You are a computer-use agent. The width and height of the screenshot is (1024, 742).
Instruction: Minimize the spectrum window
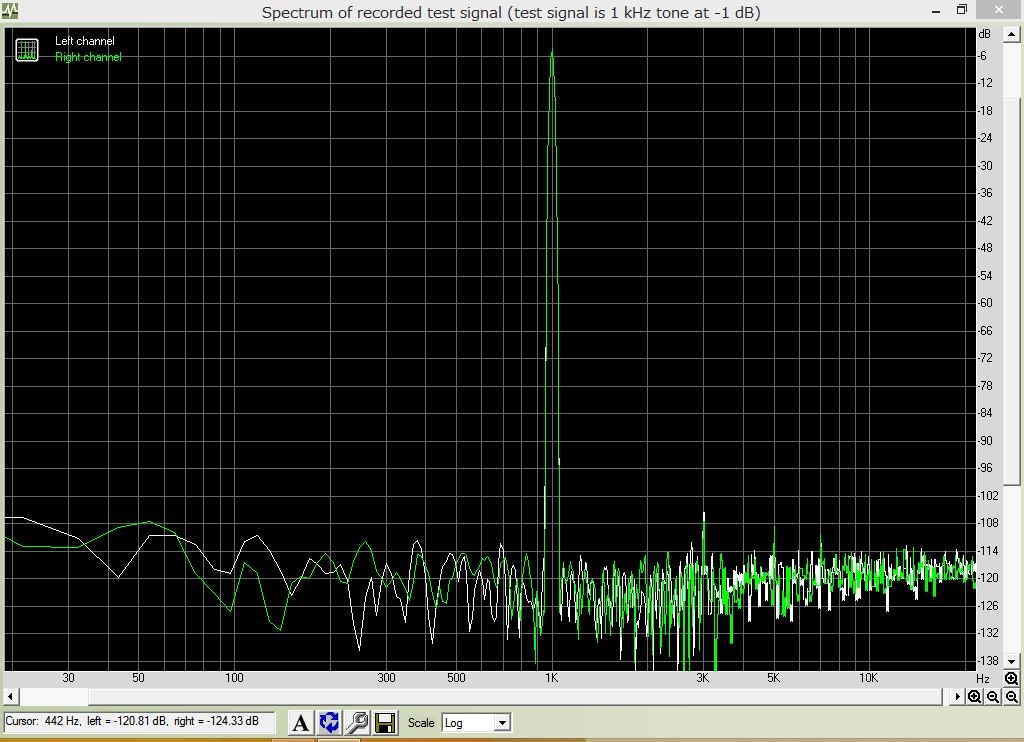click(x=935, y=10)
